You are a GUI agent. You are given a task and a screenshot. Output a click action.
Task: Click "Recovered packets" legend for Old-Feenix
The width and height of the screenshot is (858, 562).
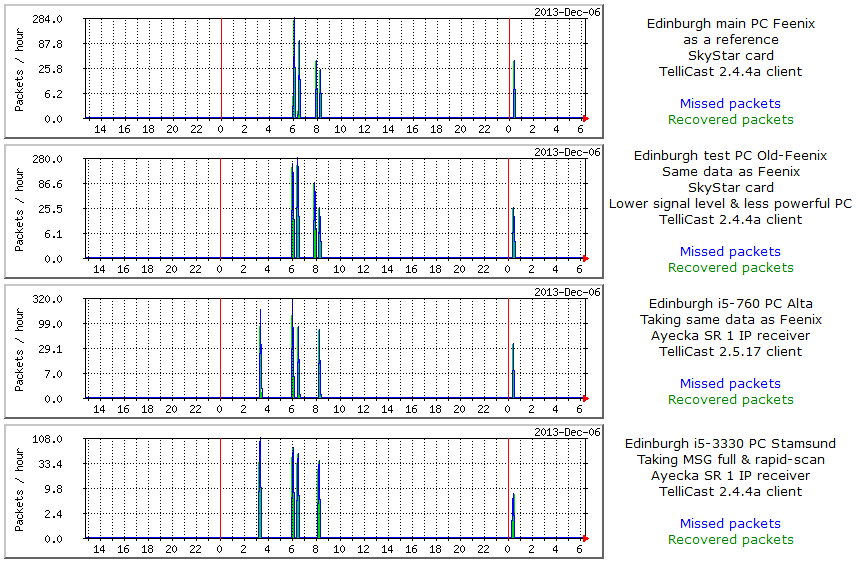731,267
